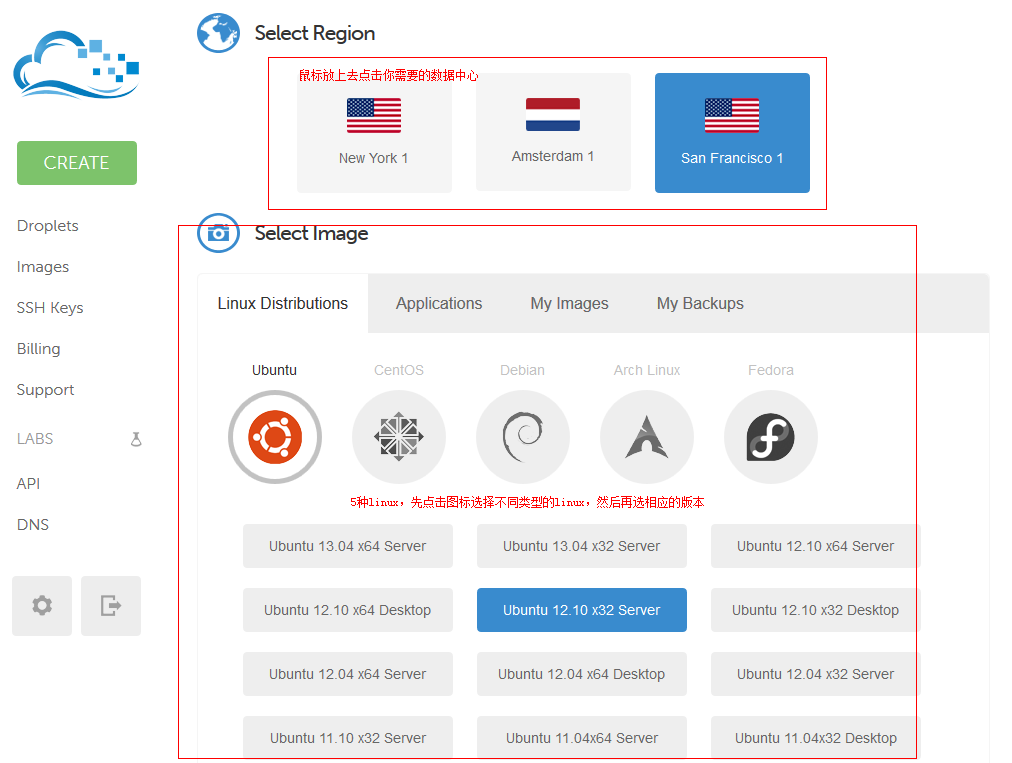Go to SSH Keys page
This screenshot has height=763, width=1012.
pyautogui.click(x=50, y=308)
